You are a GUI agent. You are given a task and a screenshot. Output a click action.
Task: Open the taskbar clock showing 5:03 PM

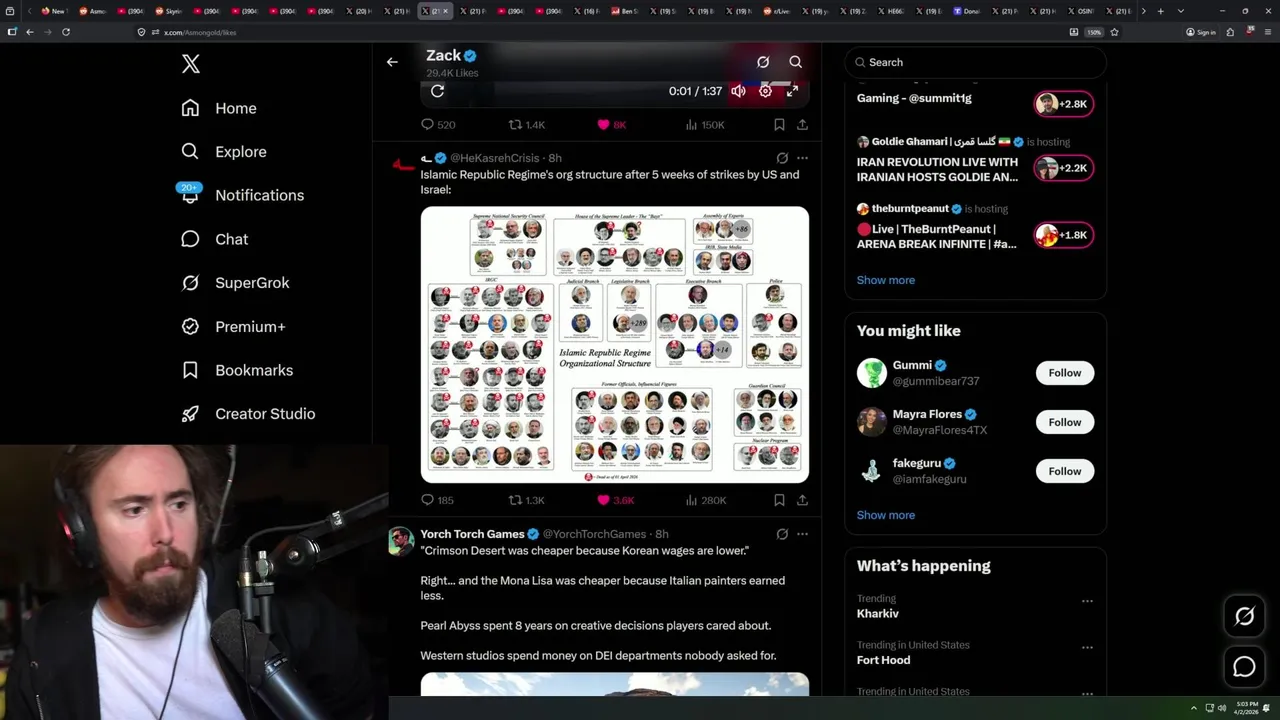1245,708
